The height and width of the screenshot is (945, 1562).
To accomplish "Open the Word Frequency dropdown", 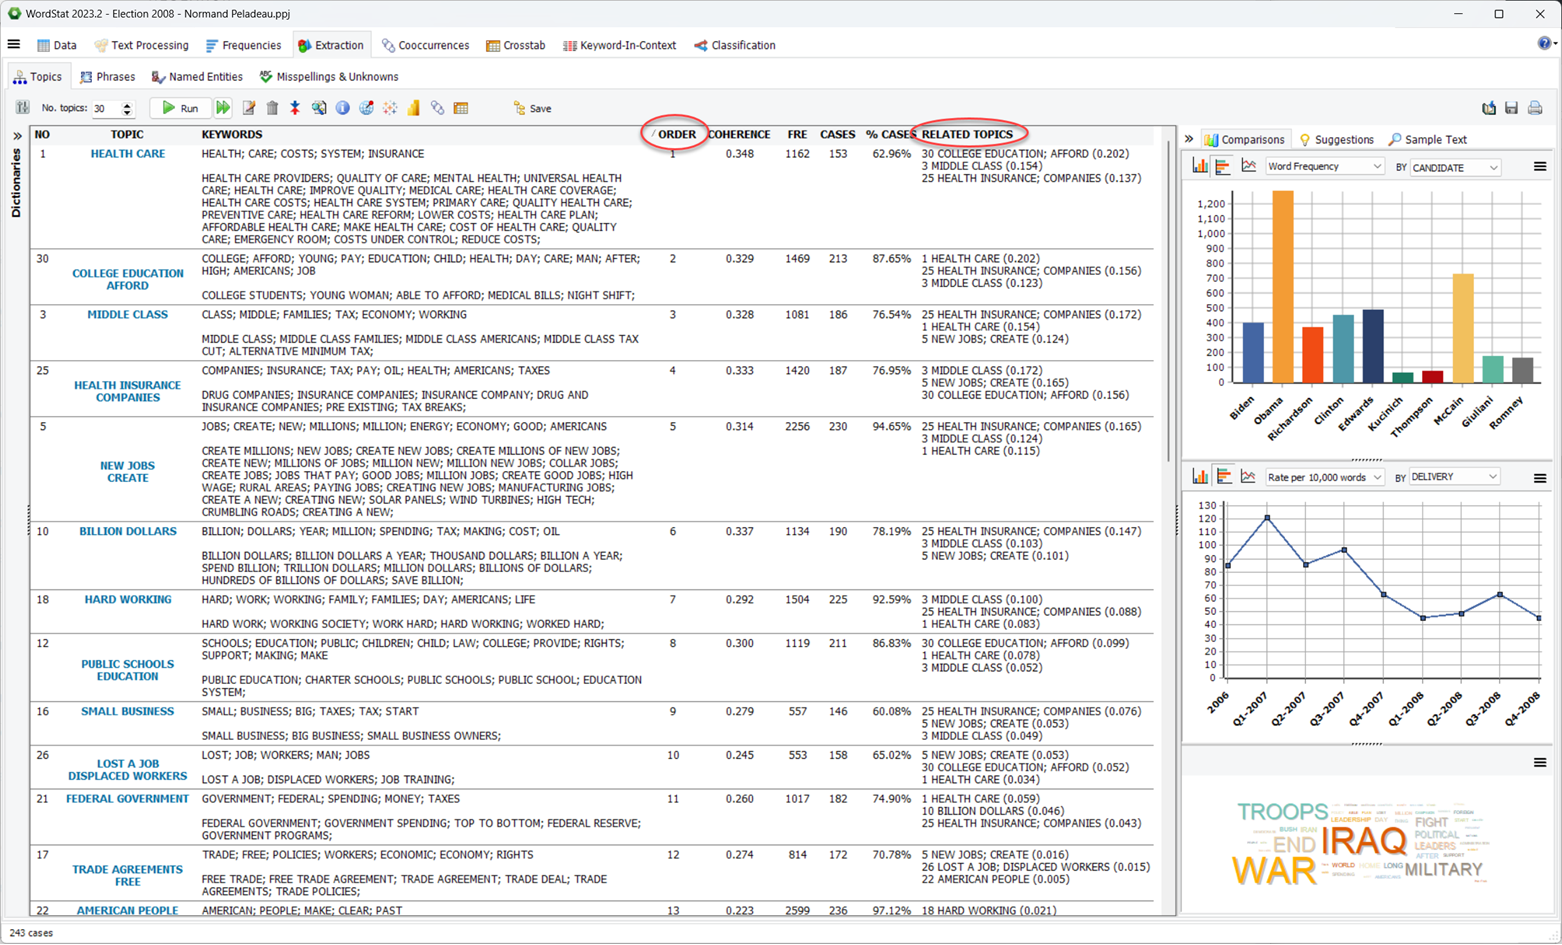I will pos(1324,167).
